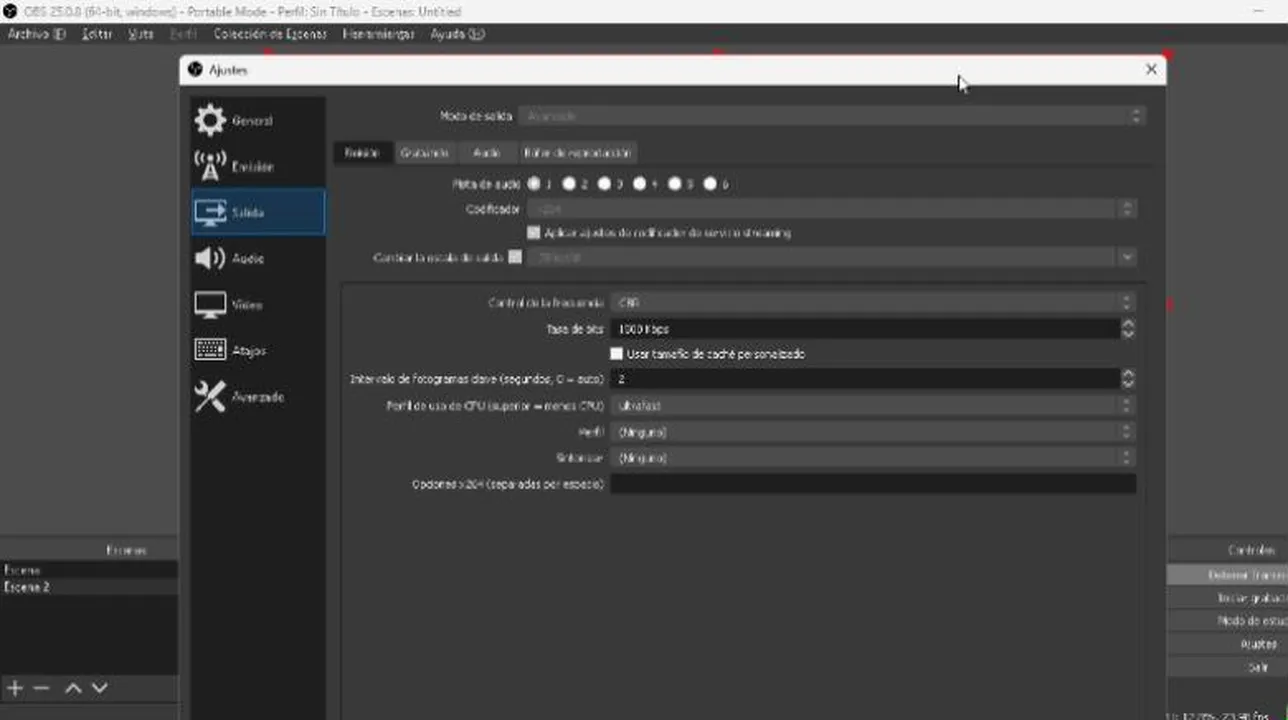
Task: Open 'Colección de Escenas' menu
Action: coord(270,34)
